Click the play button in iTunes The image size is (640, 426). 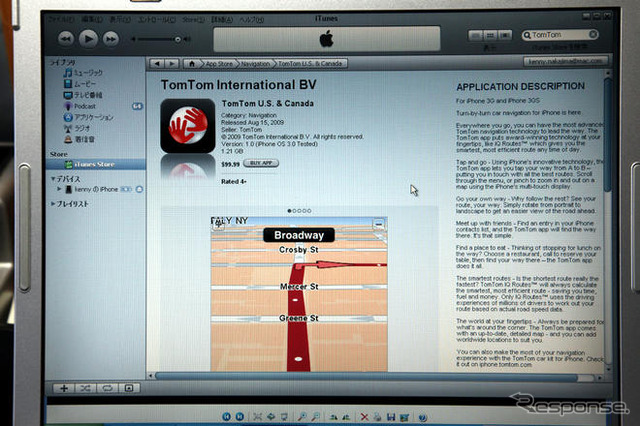(x=88, y=39)
